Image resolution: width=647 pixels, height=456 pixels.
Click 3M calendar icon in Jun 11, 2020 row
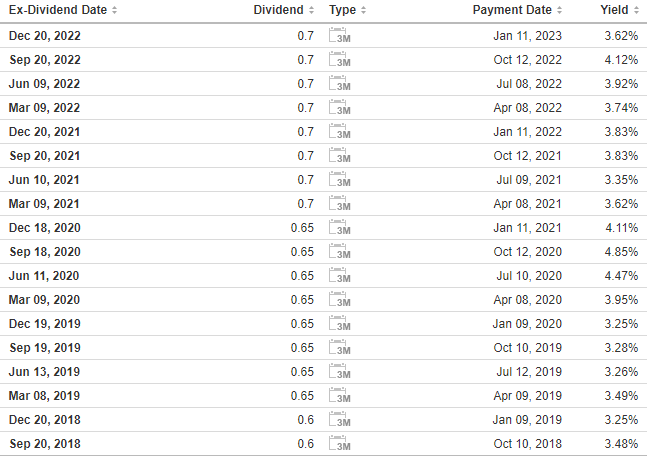(340, 275)
